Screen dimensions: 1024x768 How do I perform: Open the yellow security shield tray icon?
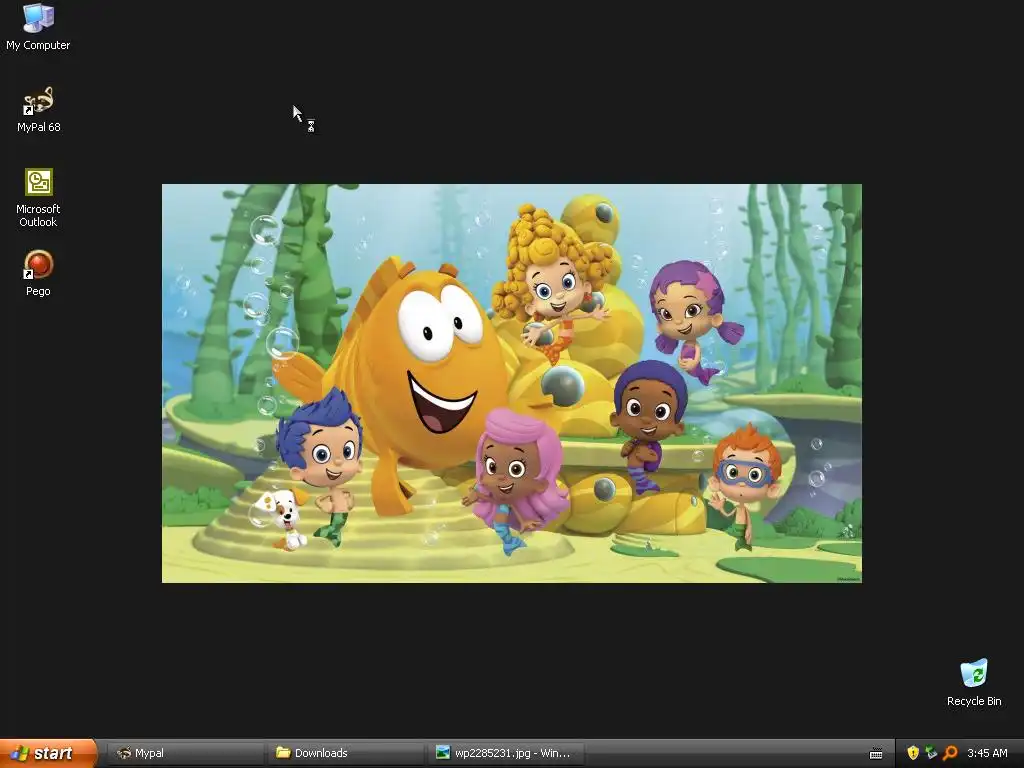click(x=912, y=753)
